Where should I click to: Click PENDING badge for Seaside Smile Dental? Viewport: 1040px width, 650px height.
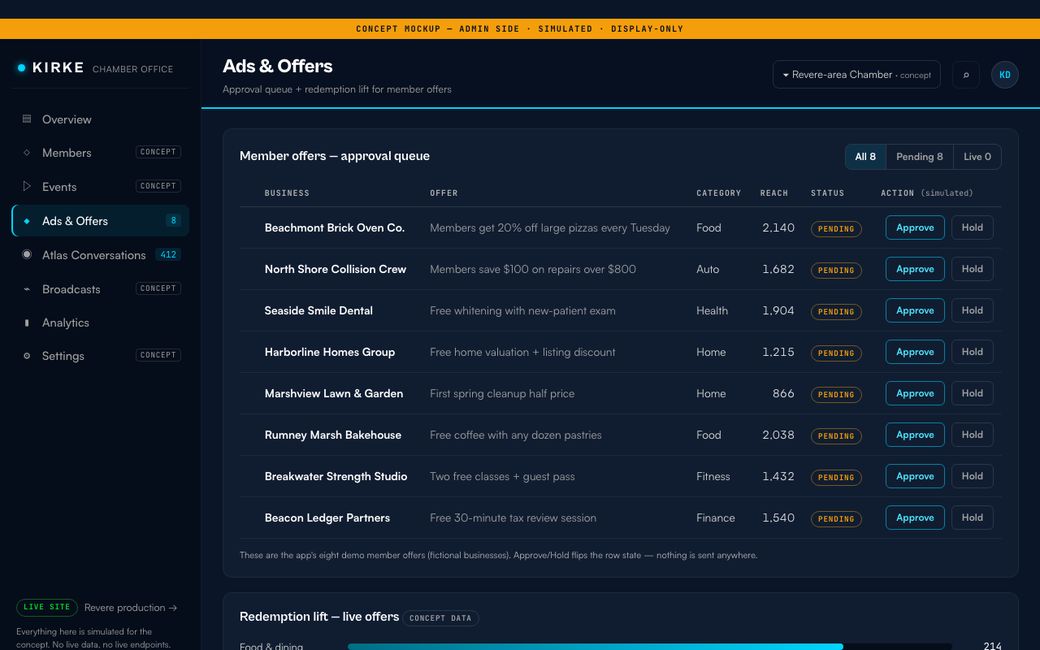836,312
